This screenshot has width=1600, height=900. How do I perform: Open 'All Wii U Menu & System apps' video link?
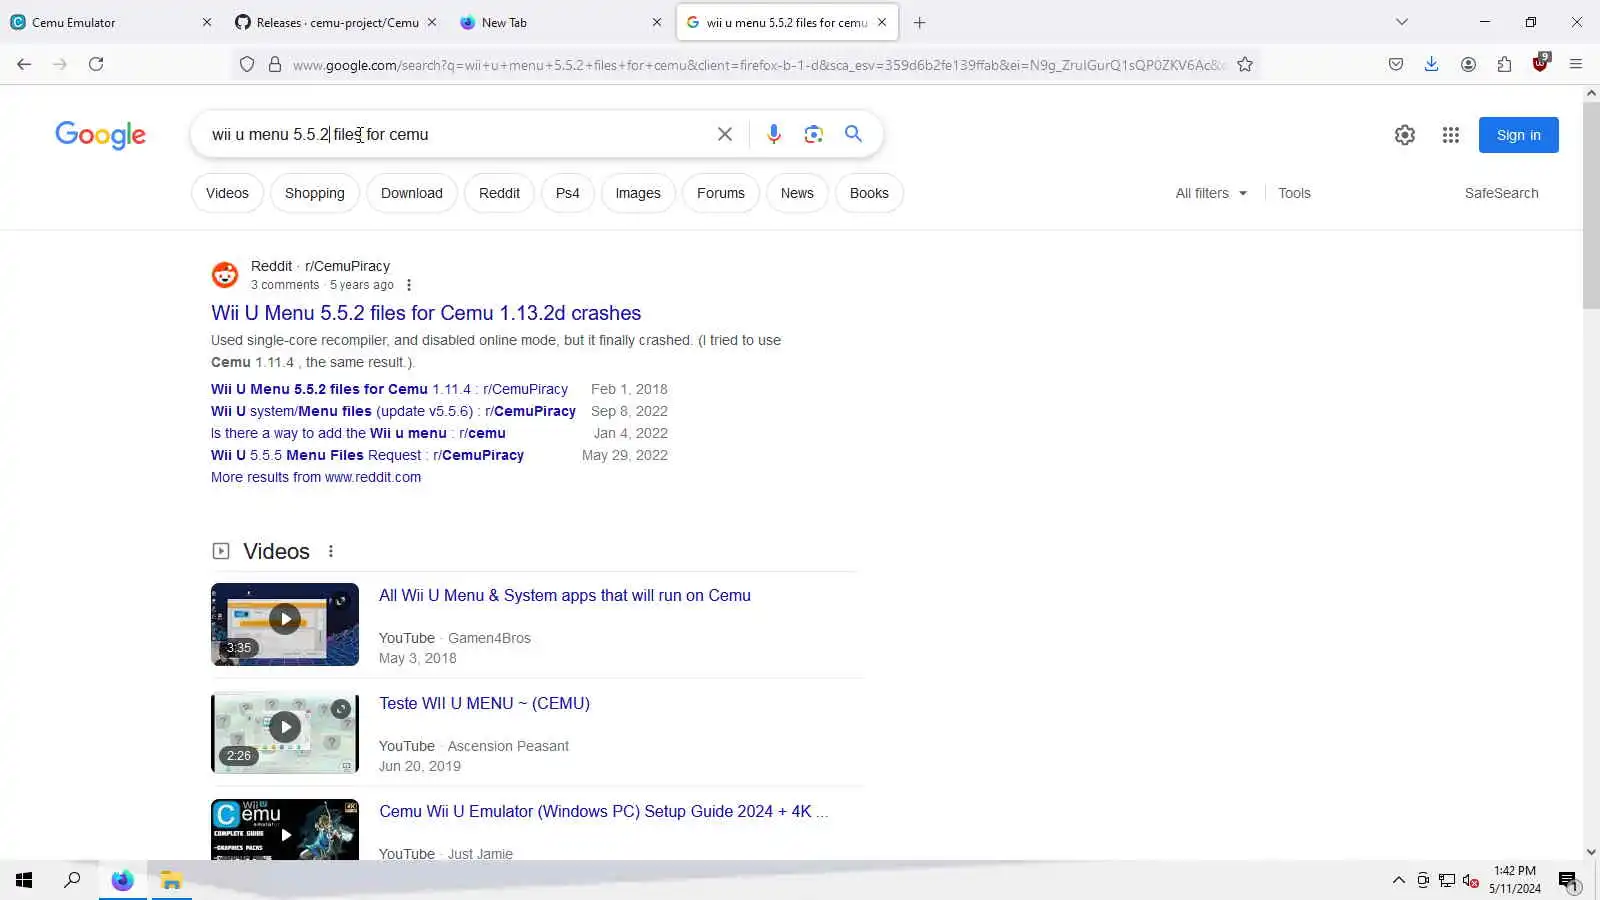565,595
